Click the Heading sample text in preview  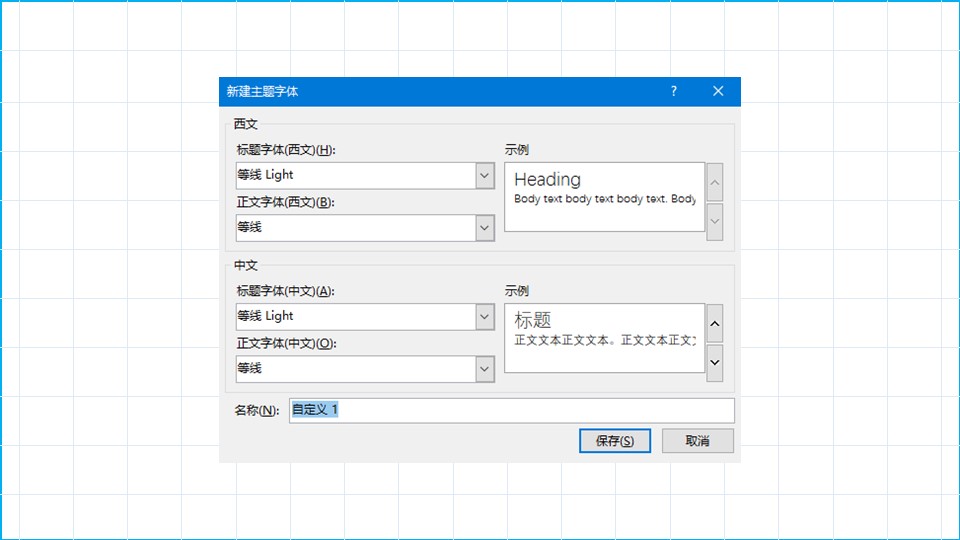pos(547,179)
